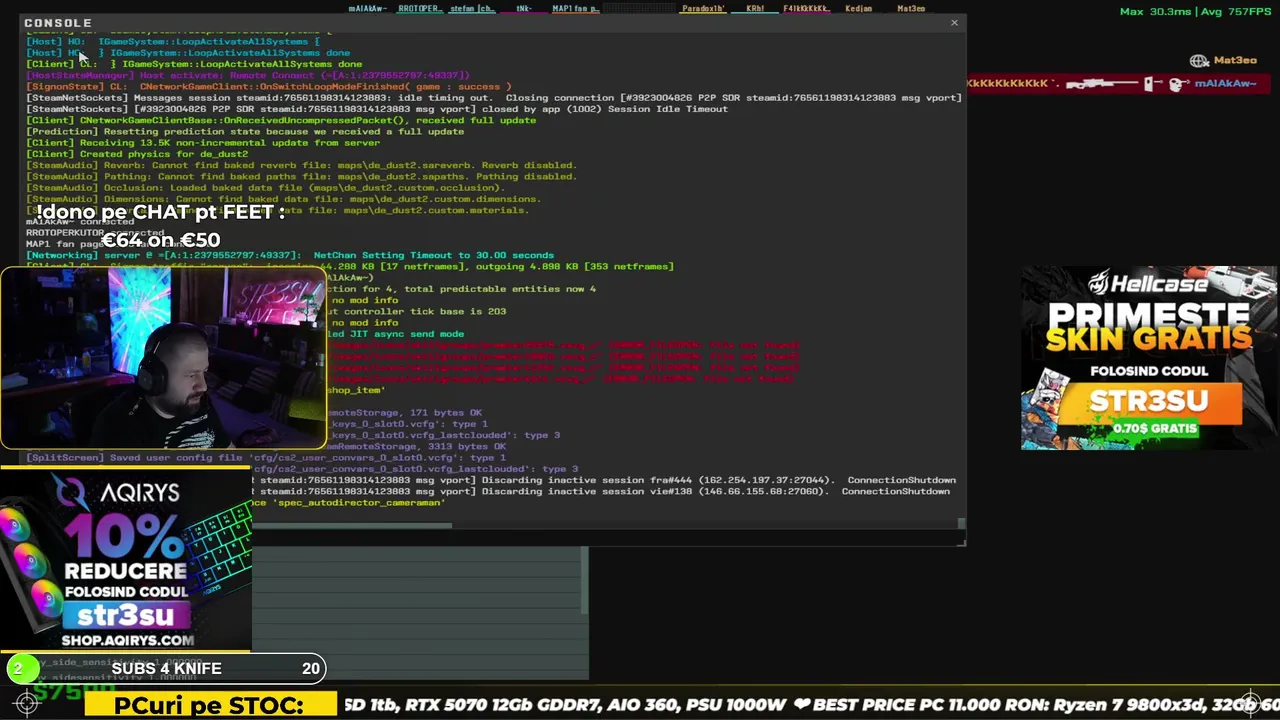
Task: Click the console resize grip corner
Action: (961, 541)
